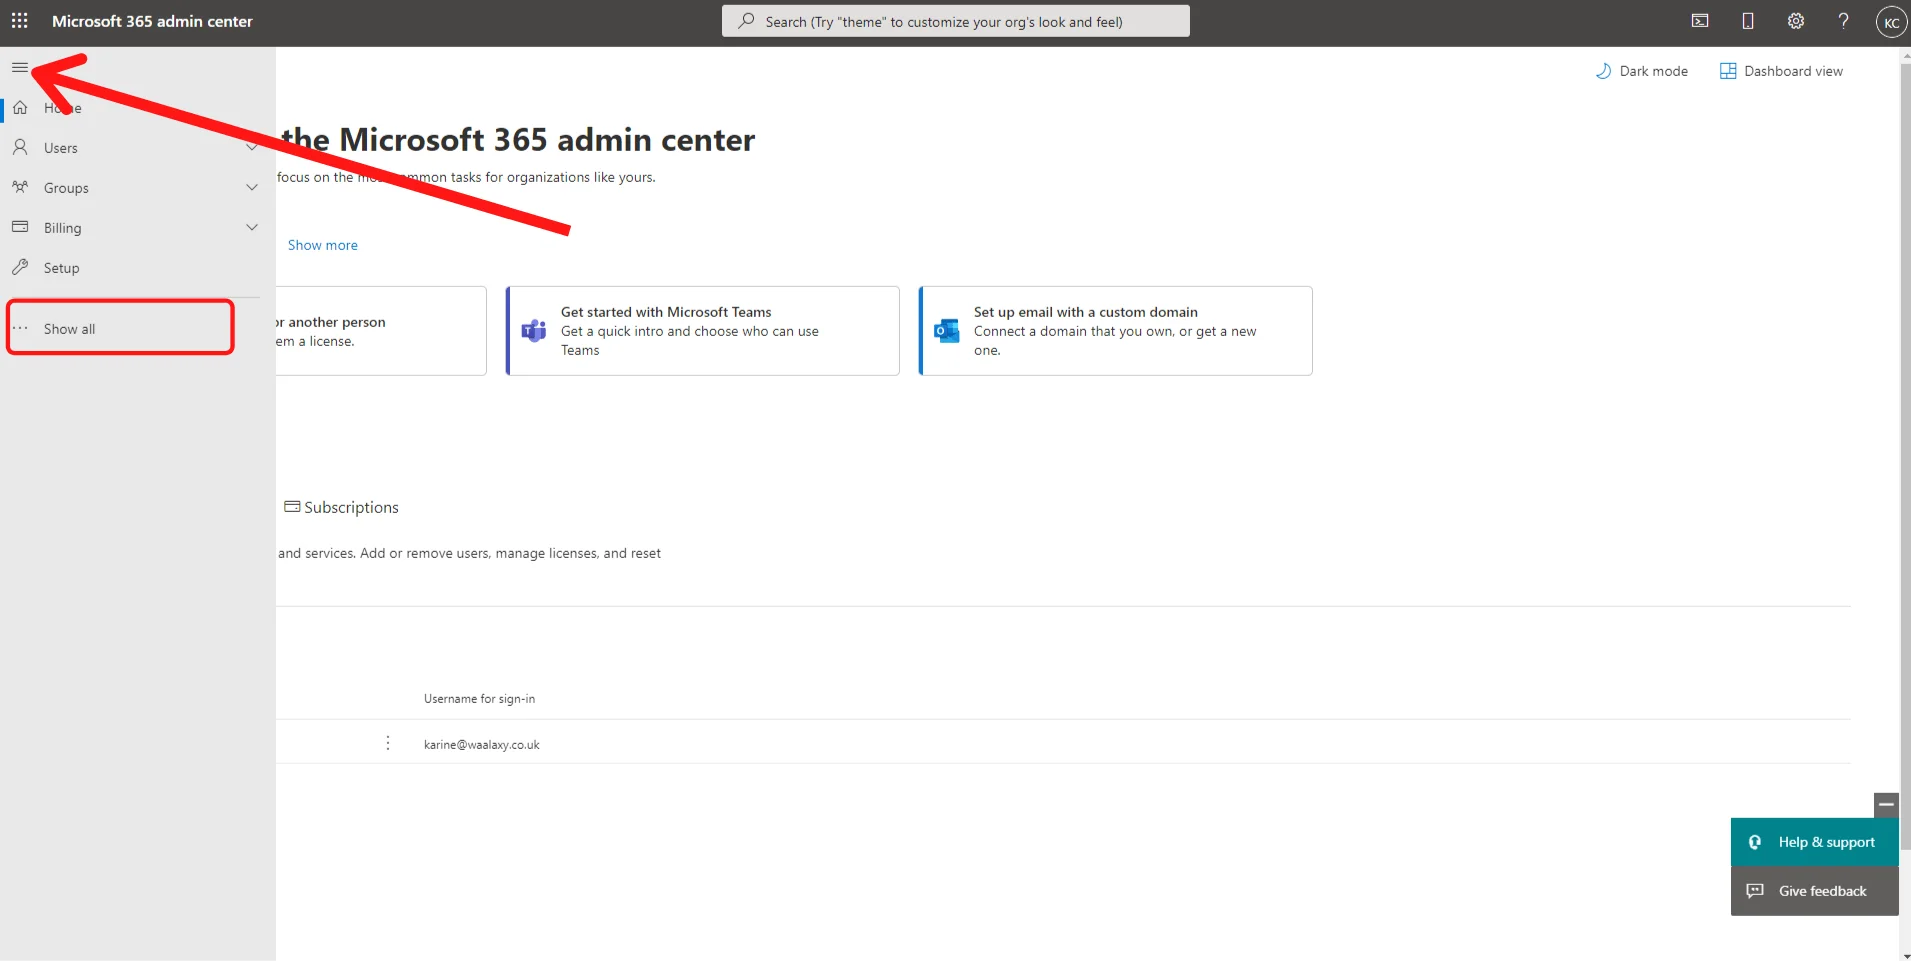Minimize the Help & support widget

click(x=1886, y=805)
